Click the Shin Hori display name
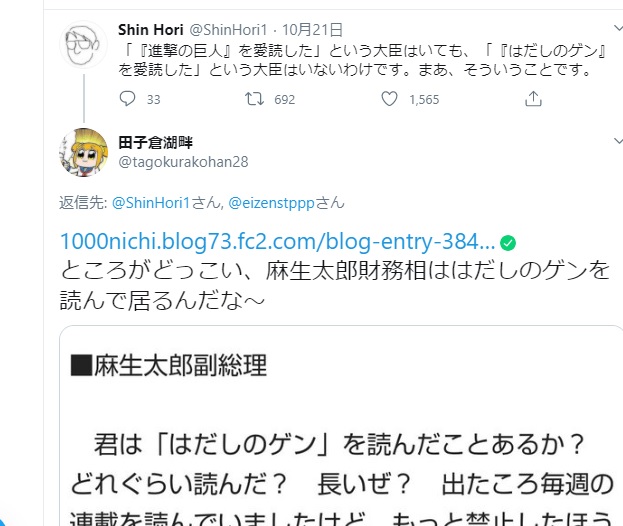This screenshot has height=526, width=623. click(151, 30)
